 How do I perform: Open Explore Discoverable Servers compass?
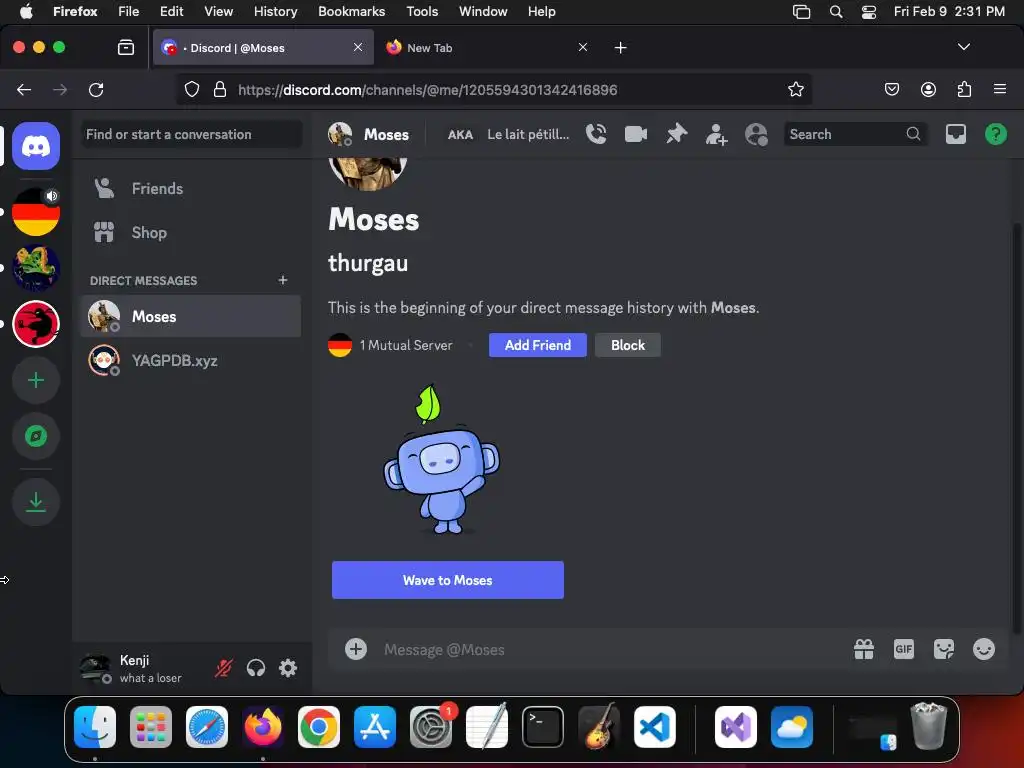pyautogui.click(x=36, y=436)
